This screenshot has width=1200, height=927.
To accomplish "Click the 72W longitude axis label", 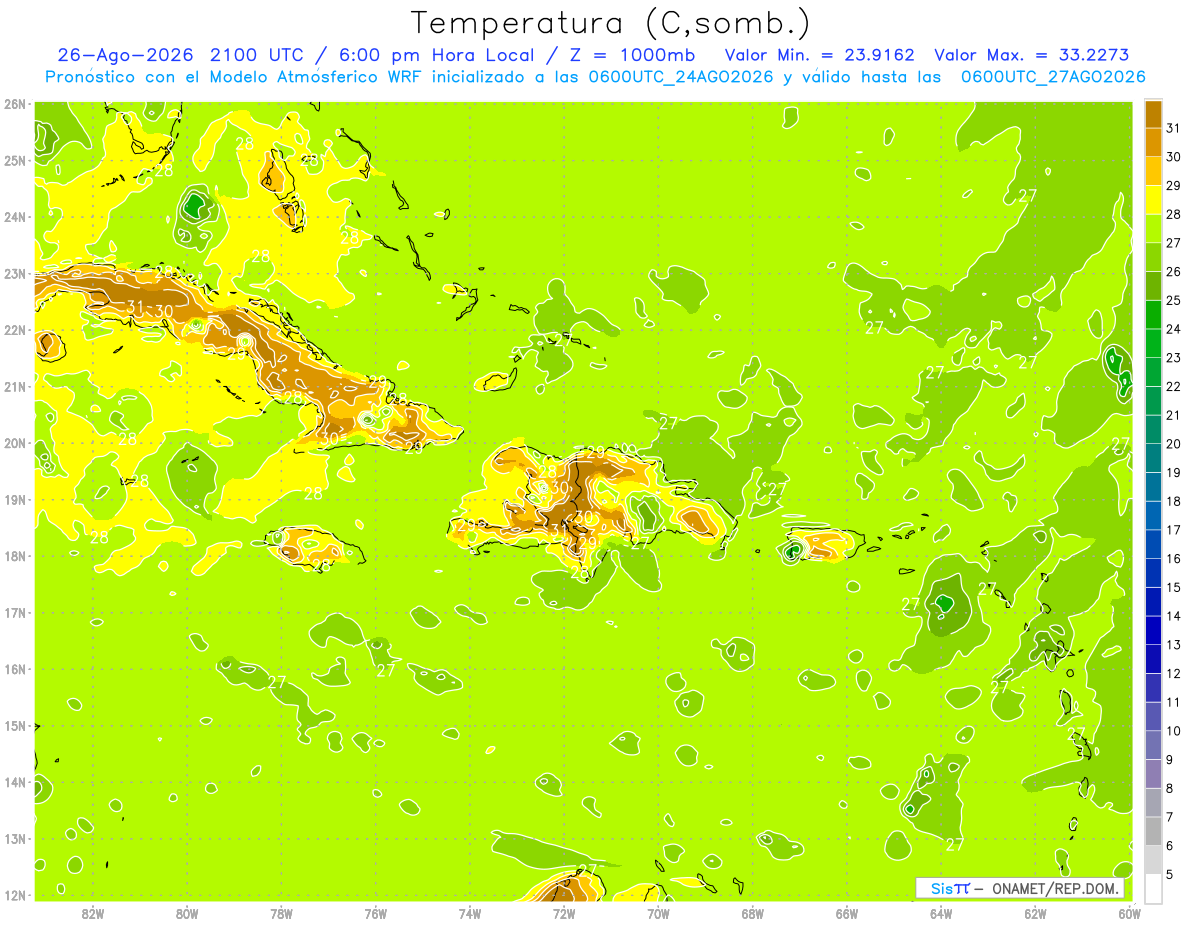I will point(564,913).
